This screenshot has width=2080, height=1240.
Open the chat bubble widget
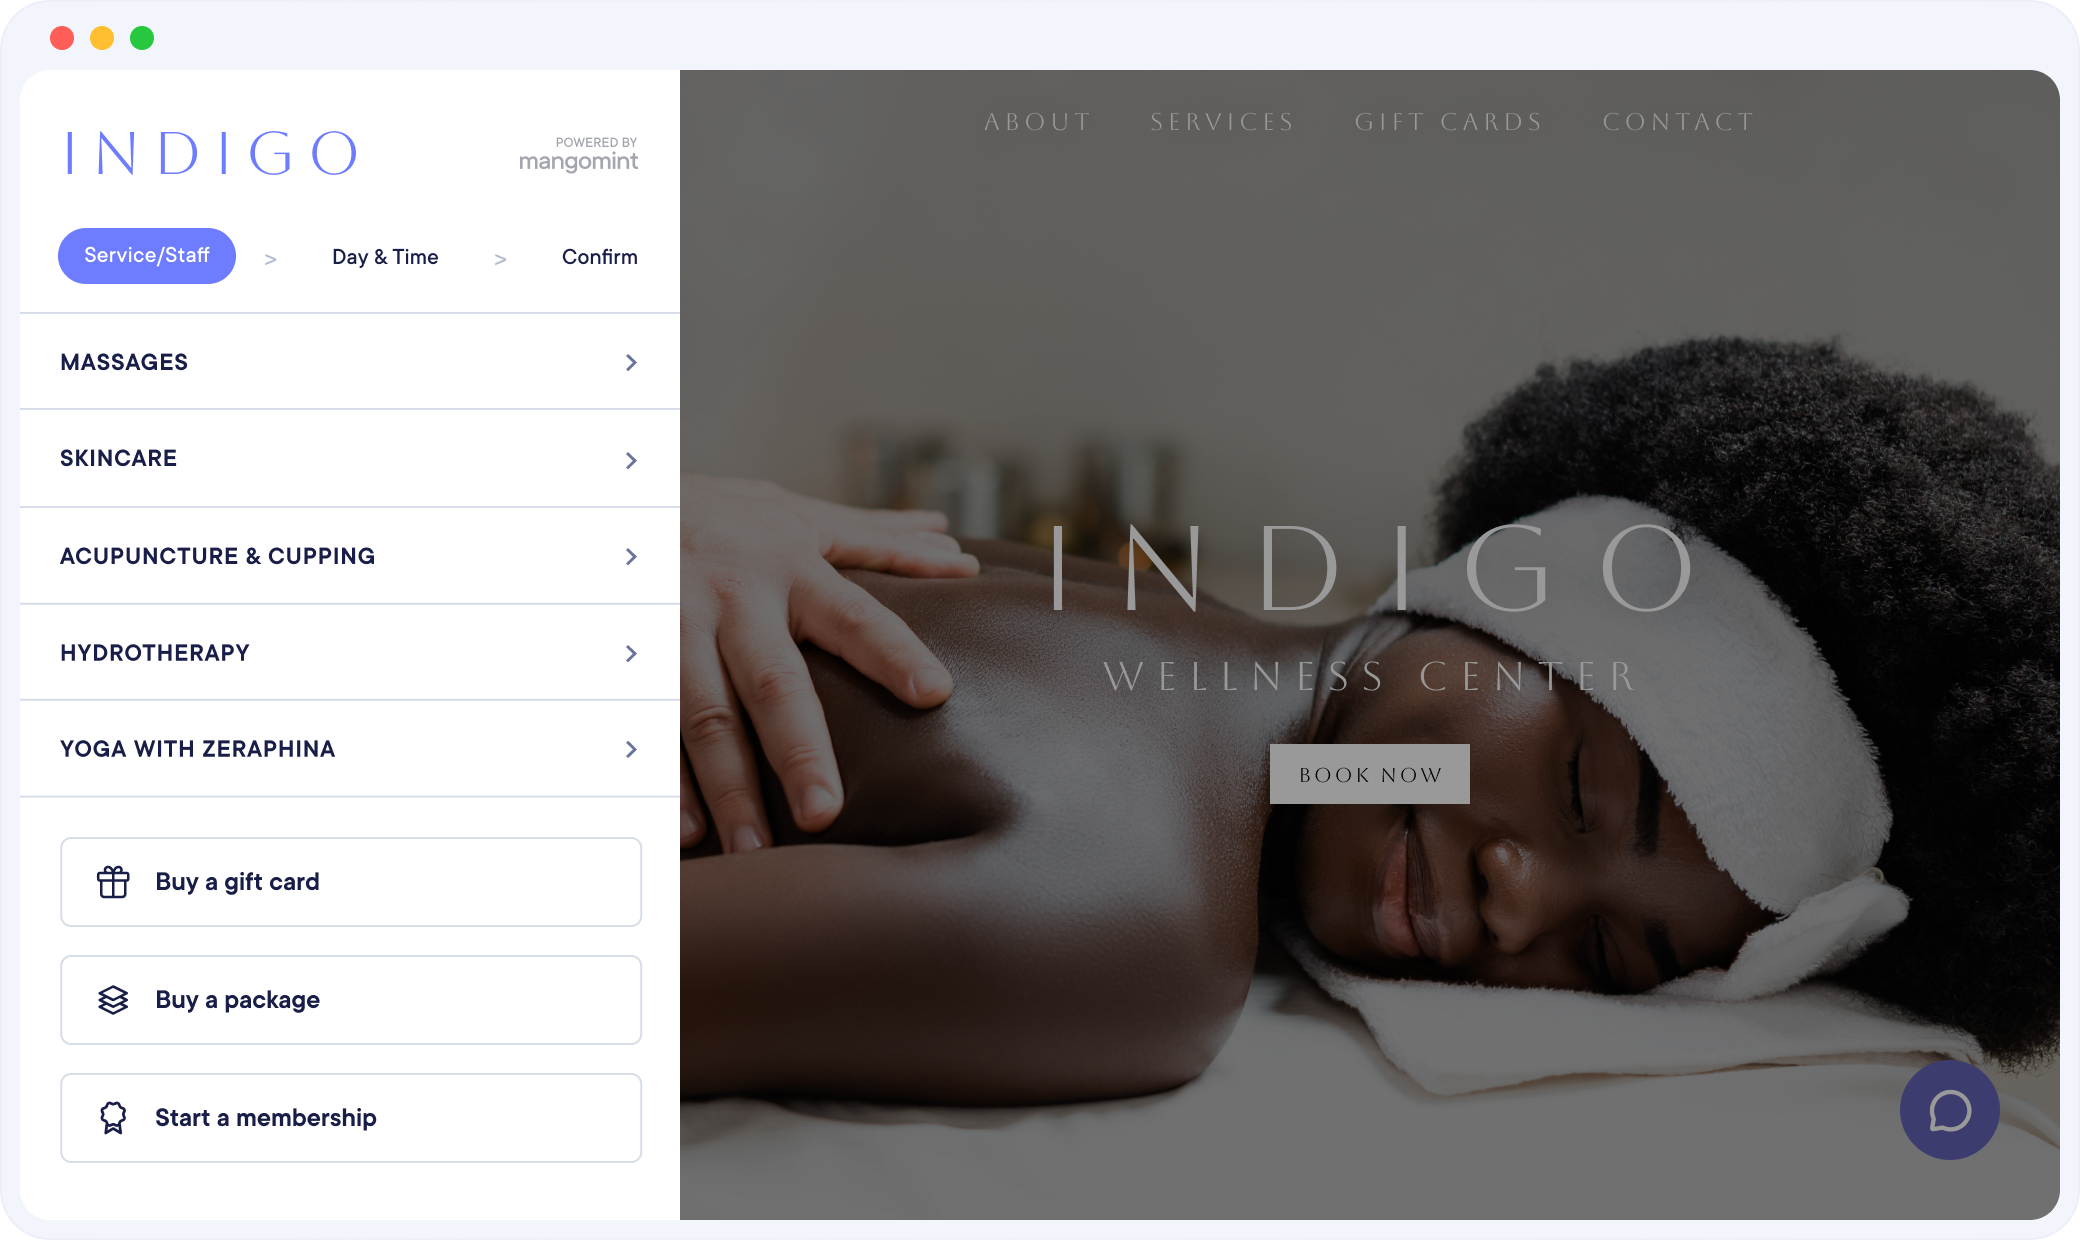tap(1949, 1110)
